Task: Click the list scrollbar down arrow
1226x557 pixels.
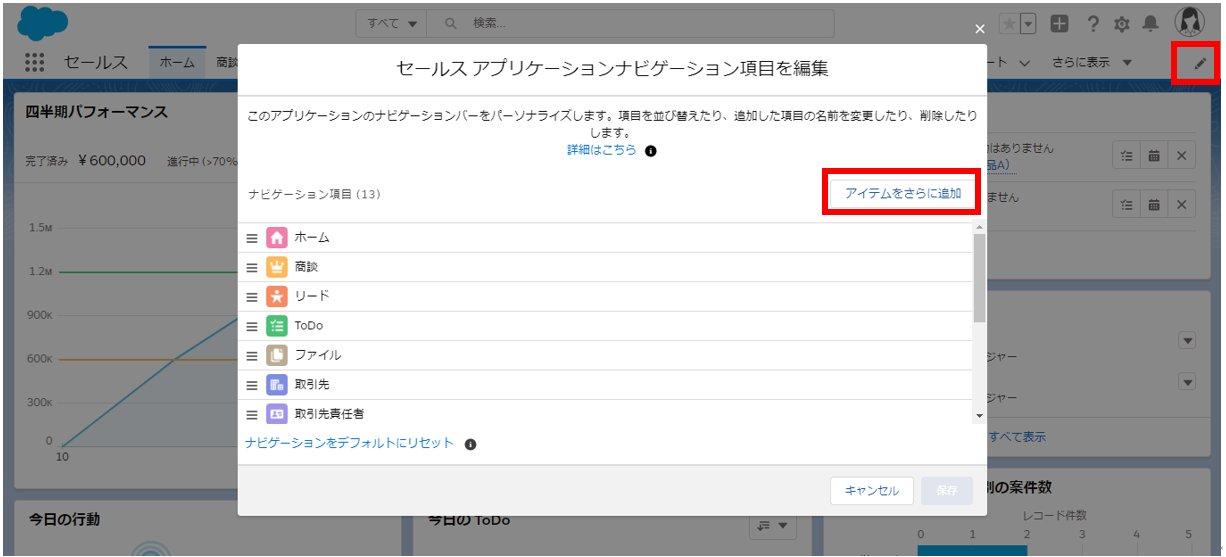Action: click(x=979, y=415)
